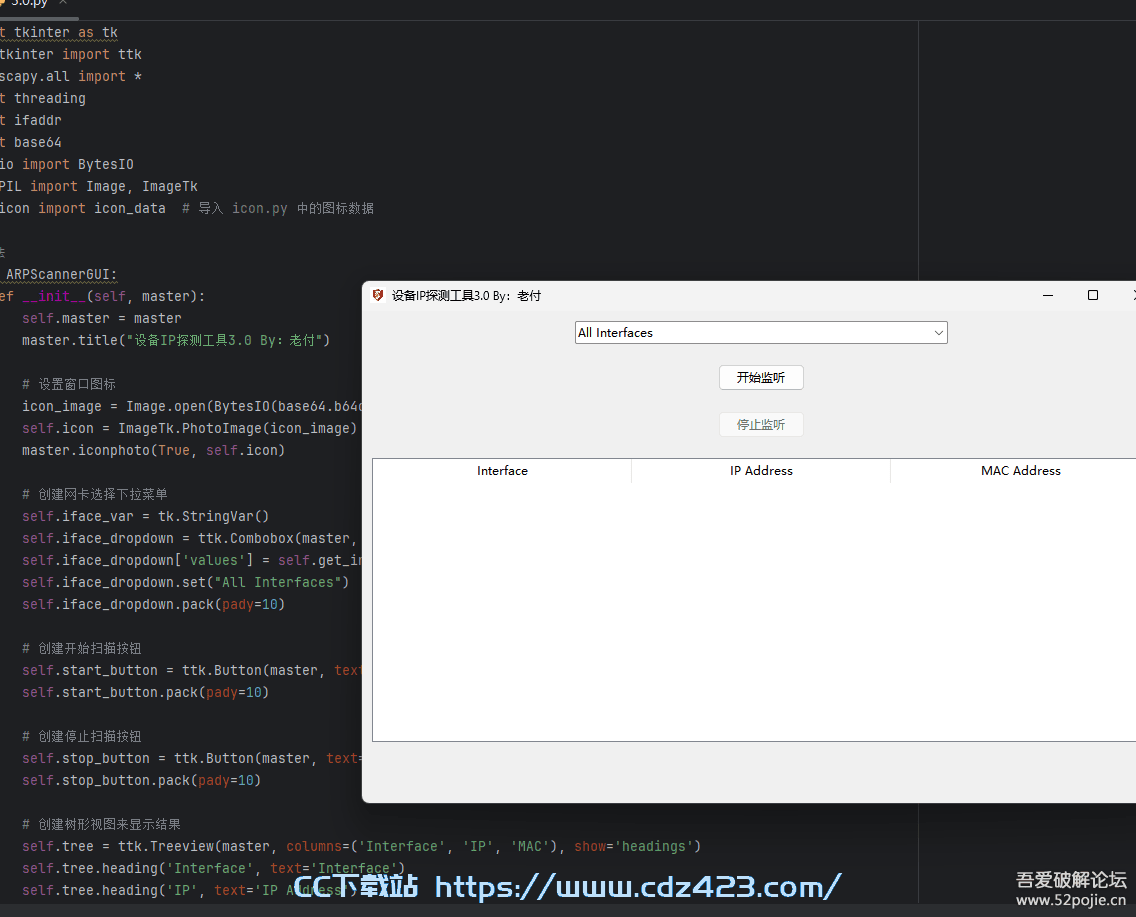This screenshot has height=917, width=1136.
Task: Click the ttk.Treeview code line
Action: tap(362, 846)
